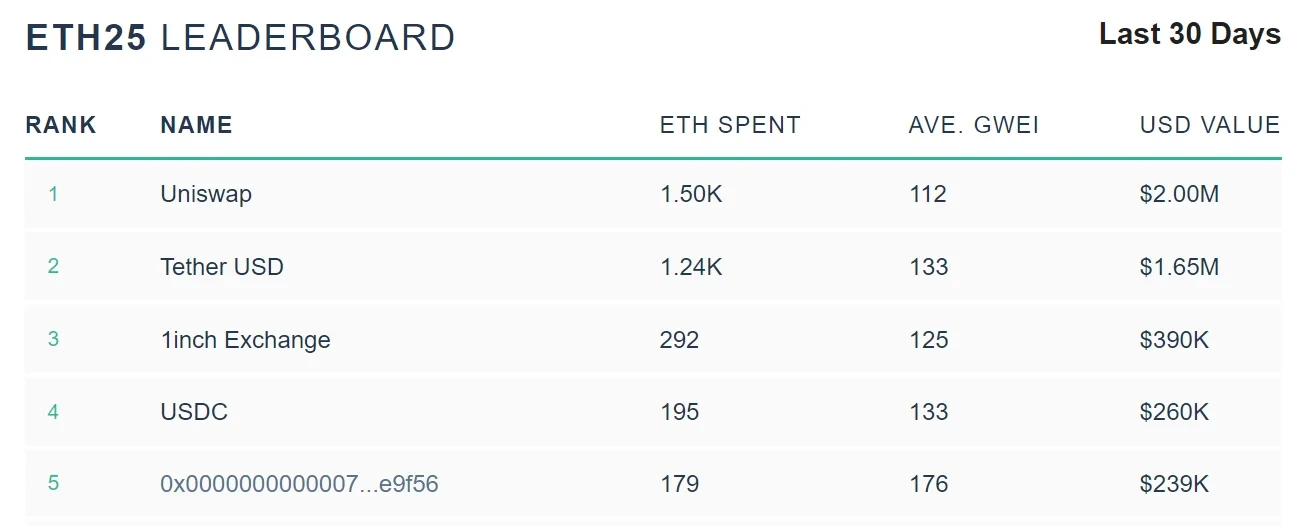
Task: Open the USDC leaderboard entry
Action: tap(193, 412)
